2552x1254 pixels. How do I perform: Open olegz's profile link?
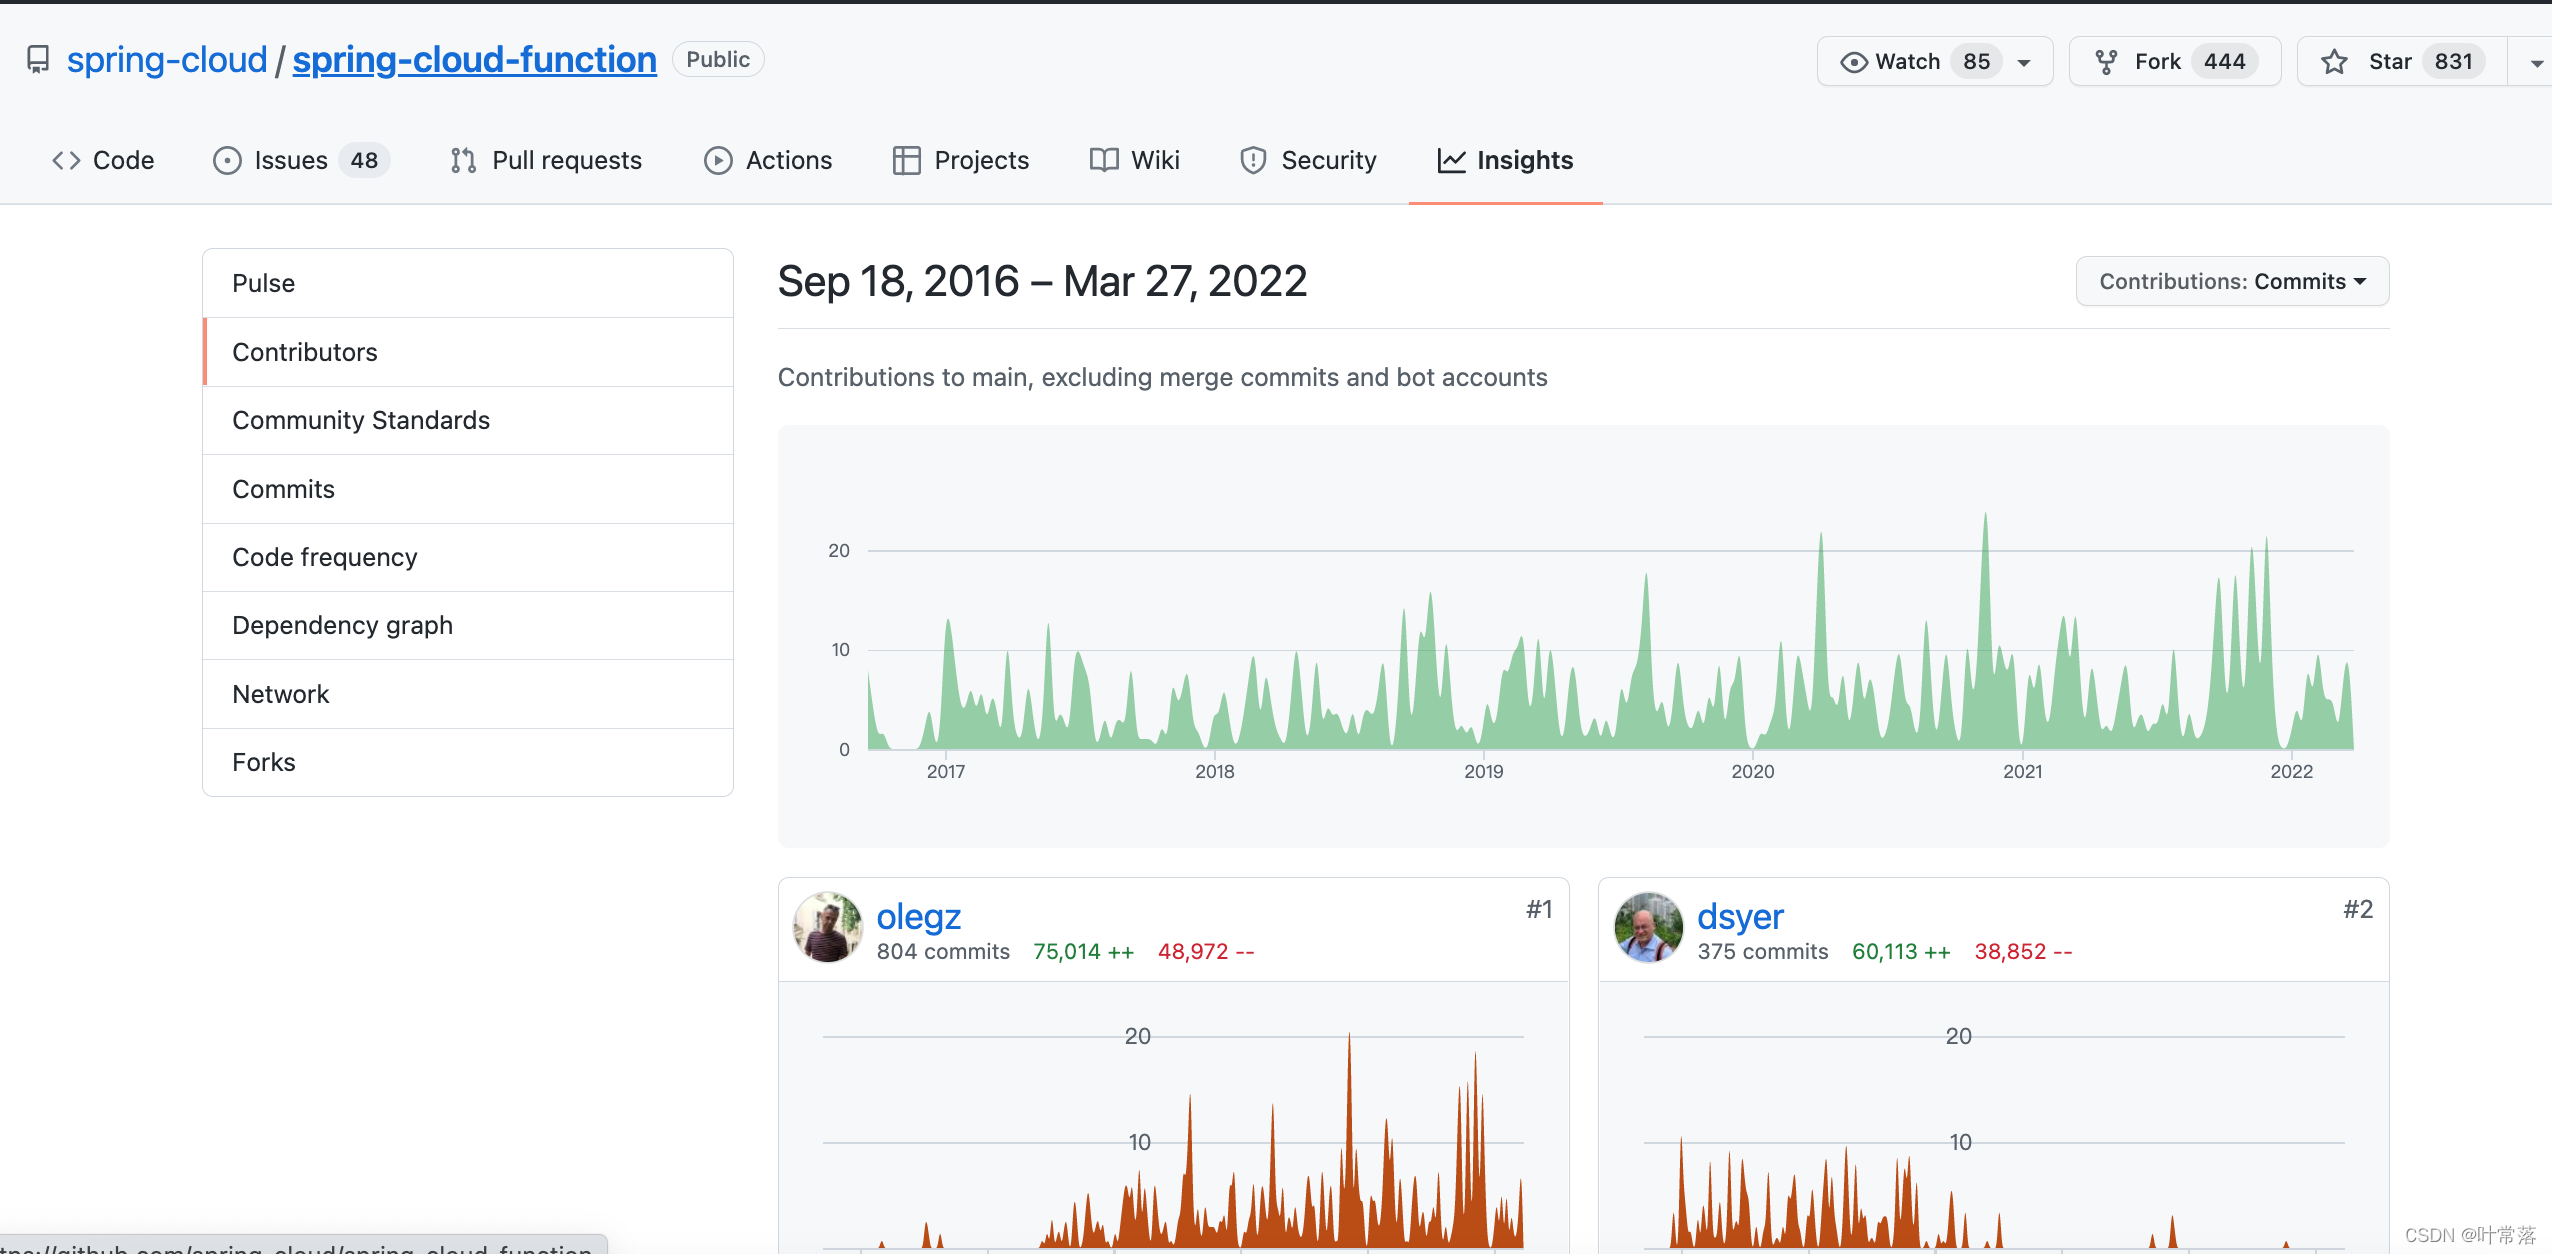(x=918, y=916)
